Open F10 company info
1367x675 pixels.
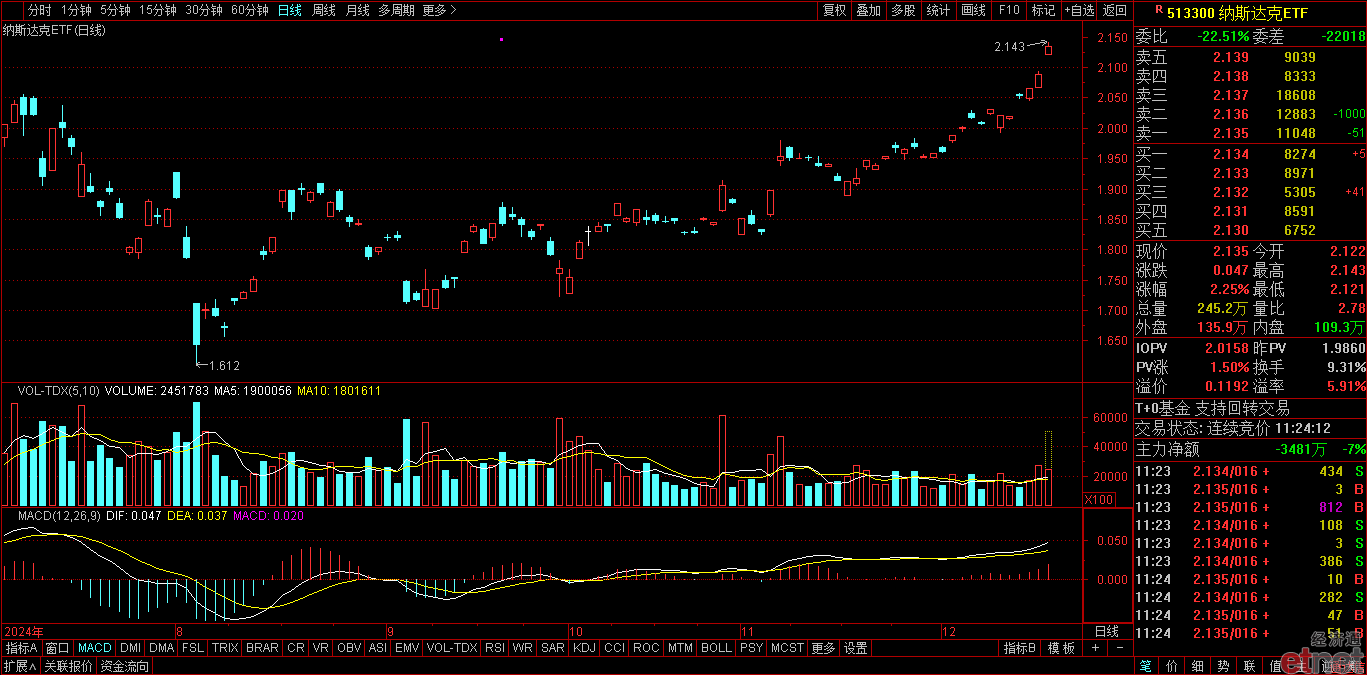(x=1009, y=10)
